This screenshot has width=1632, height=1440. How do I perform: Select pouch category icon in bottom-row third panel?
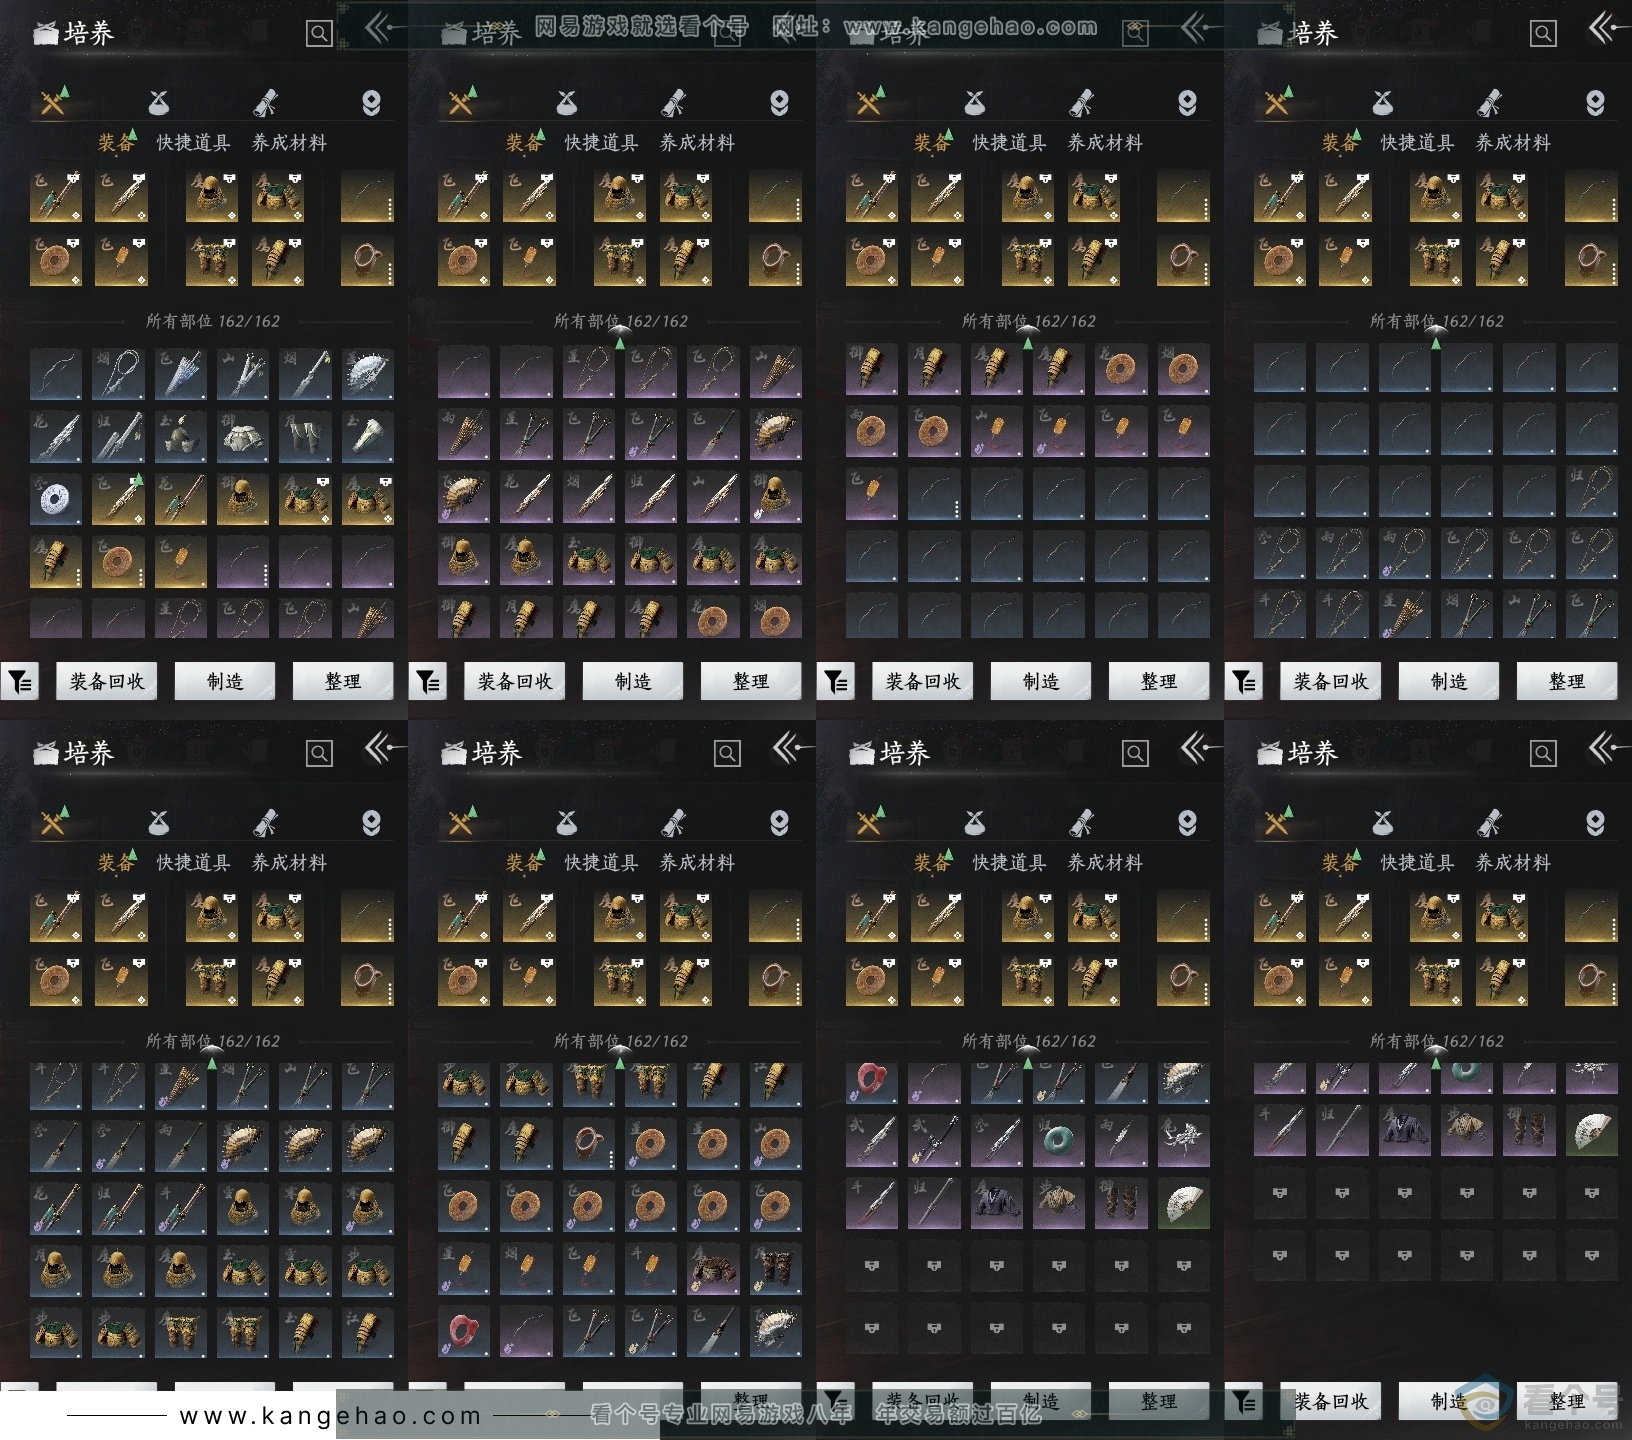point(975,822)
